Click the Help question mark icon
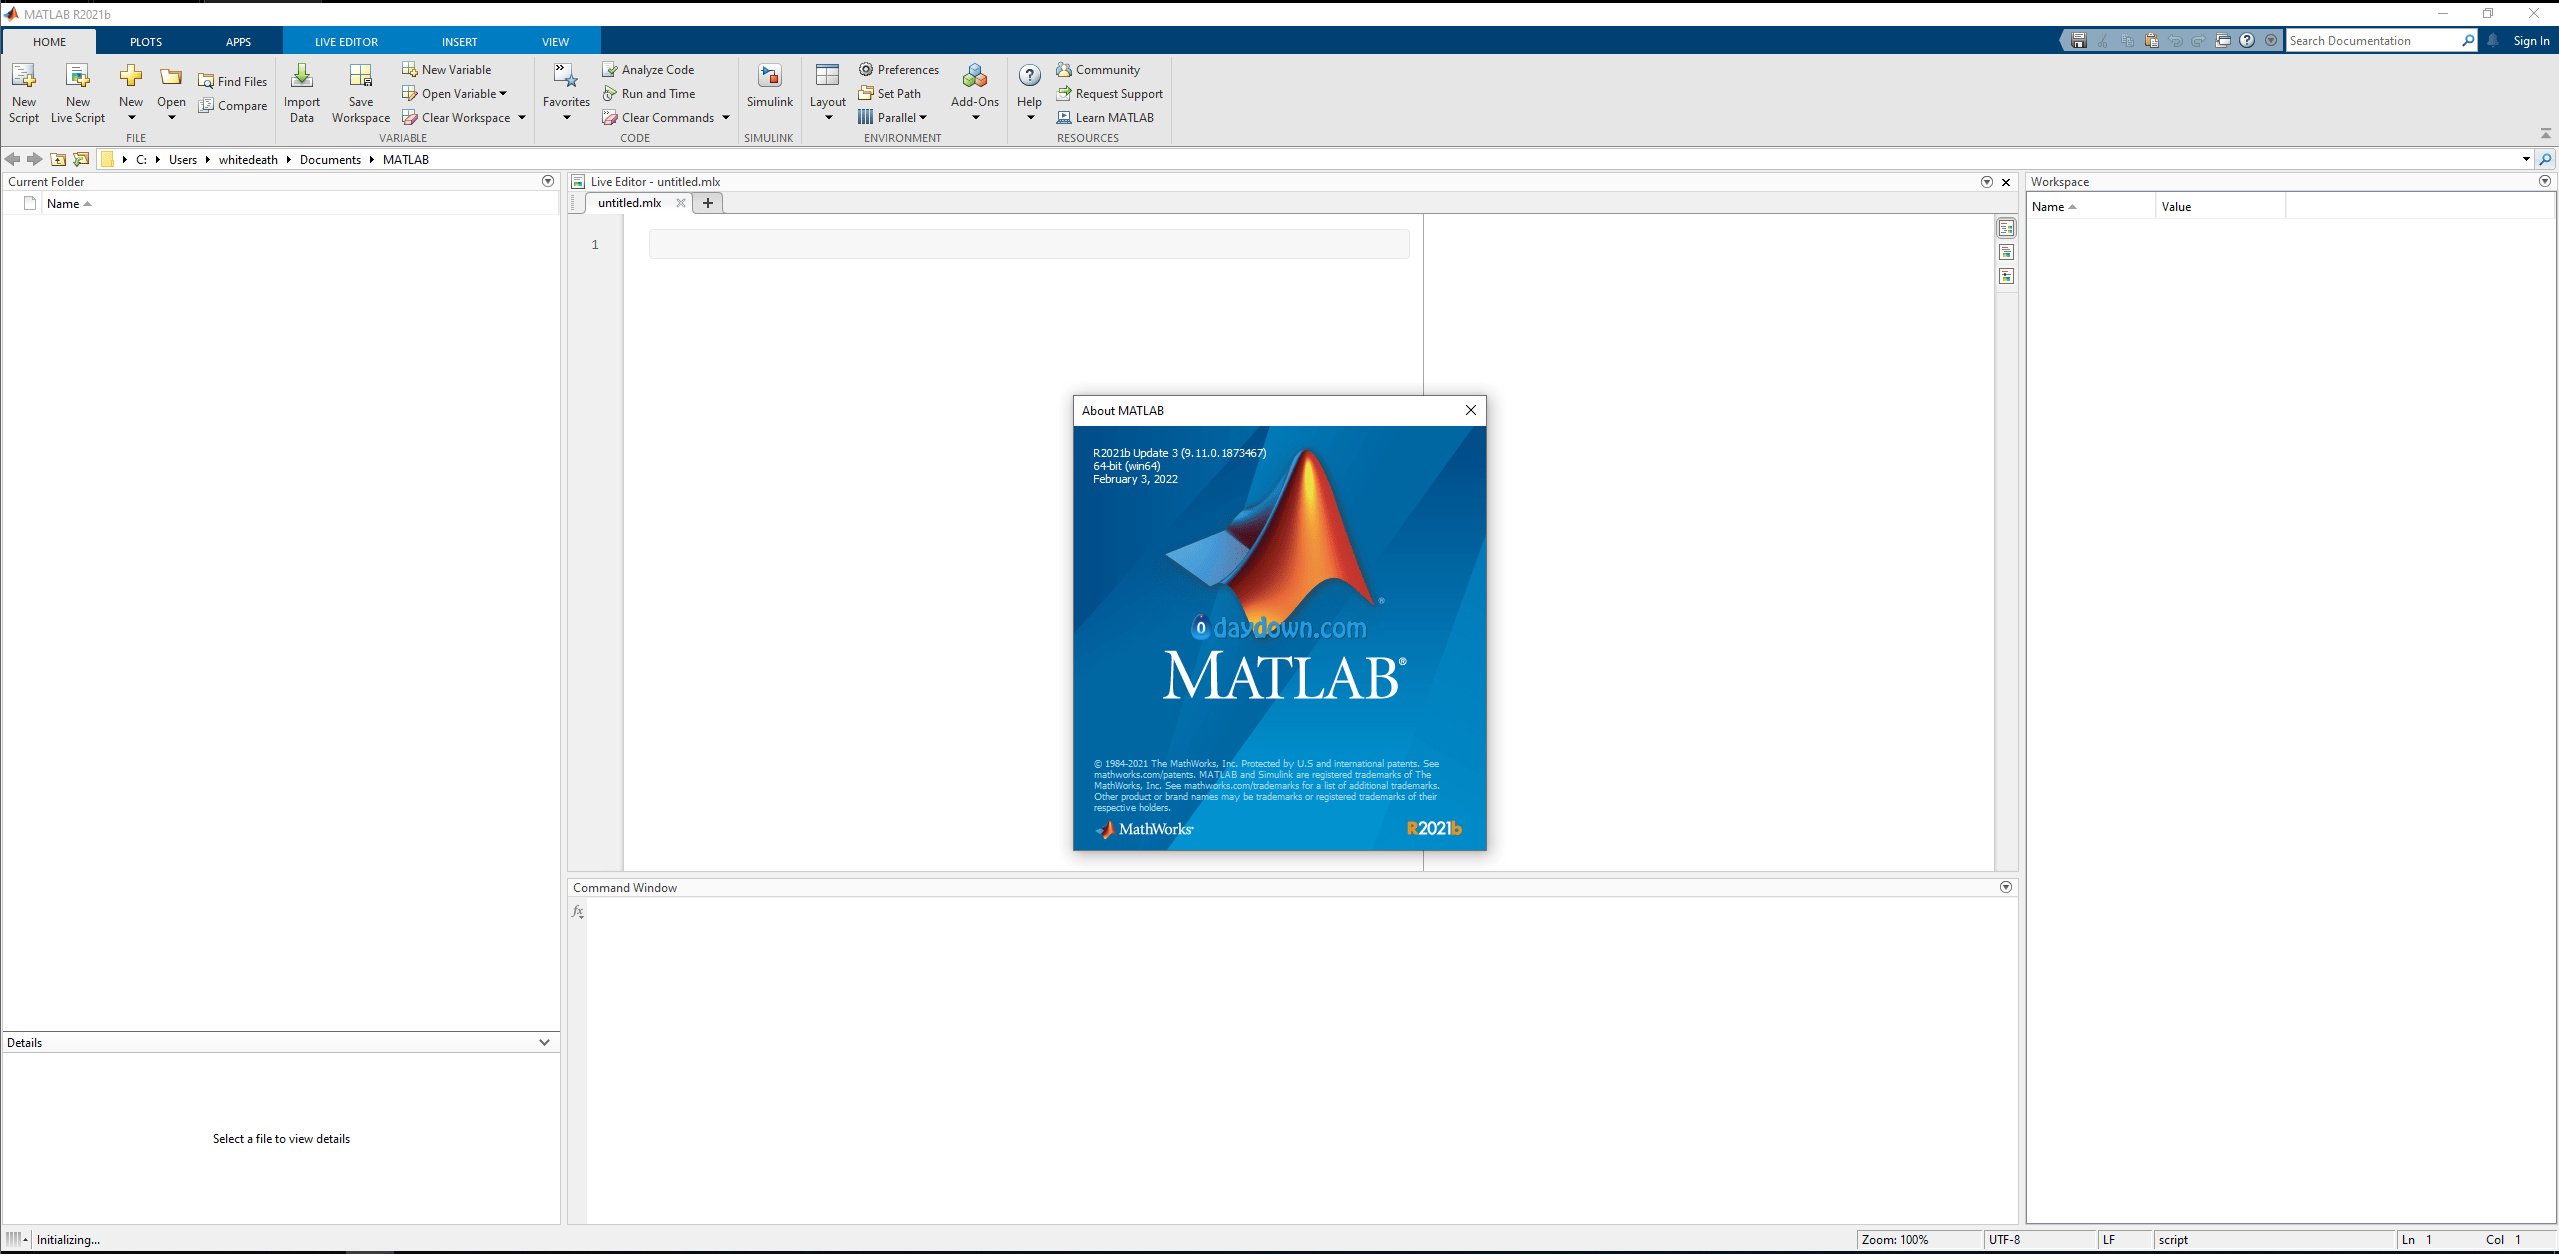This screenshot has height=1254, width=2559. point(1030,76)
